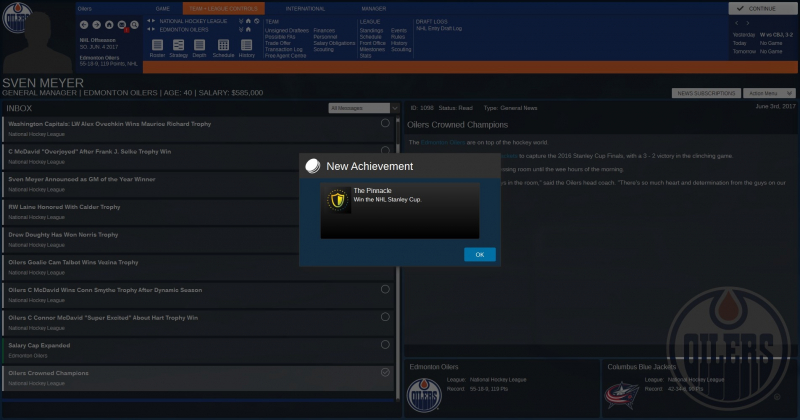Open the magnifier search icon
The width and height of the screenshot is (800, 420).
tap(135, 24)
